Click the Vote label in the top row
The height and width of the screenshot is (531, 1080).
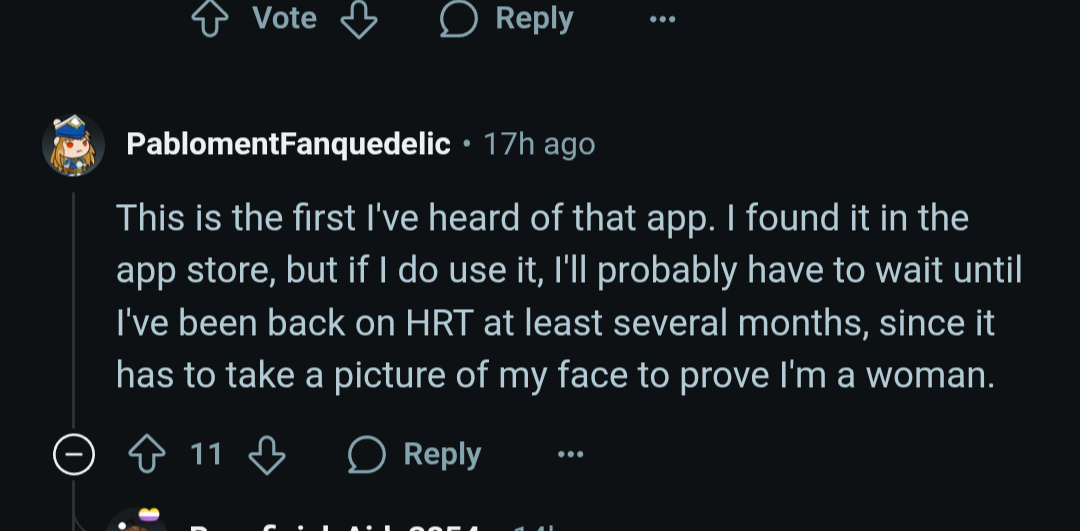[285, 18]
